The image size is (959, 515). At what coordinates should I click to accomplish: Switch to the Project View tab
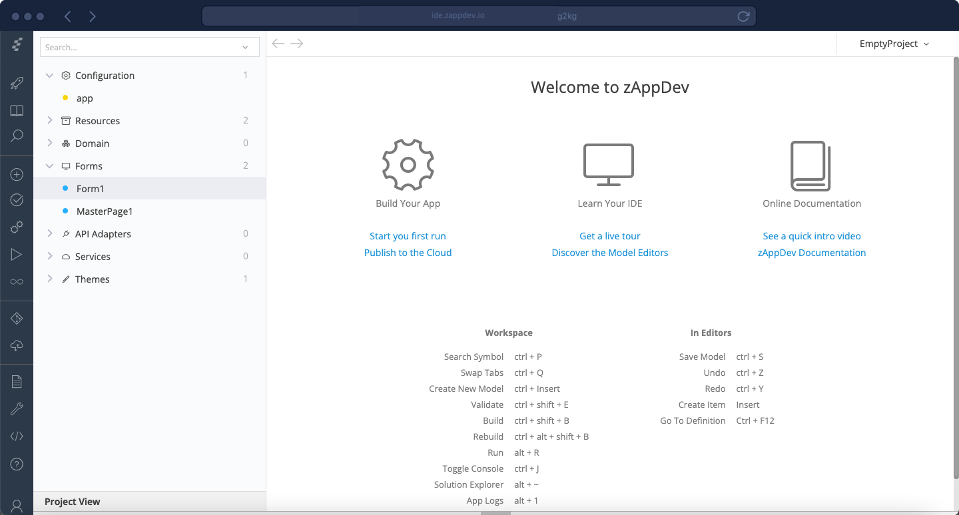coord(73,502)
